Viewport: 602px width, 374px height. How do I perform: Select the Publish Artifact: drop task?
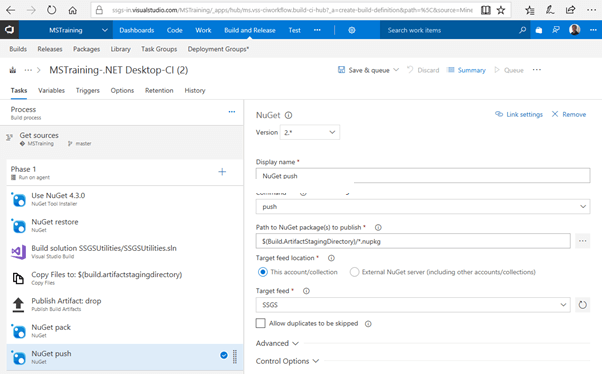pos(125,304)
